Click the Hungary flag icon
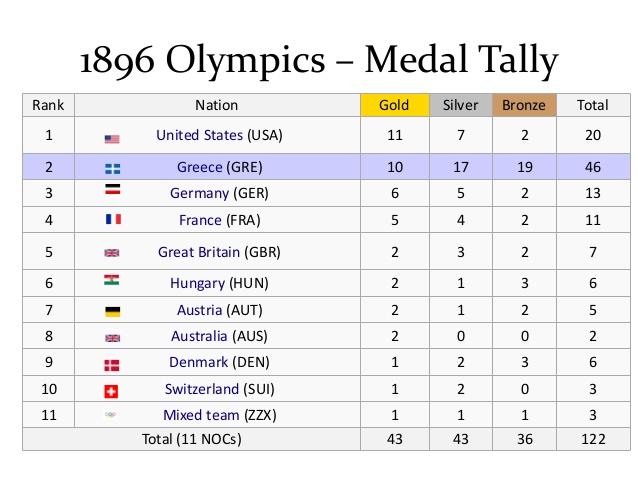 click(x=112, y=282)
